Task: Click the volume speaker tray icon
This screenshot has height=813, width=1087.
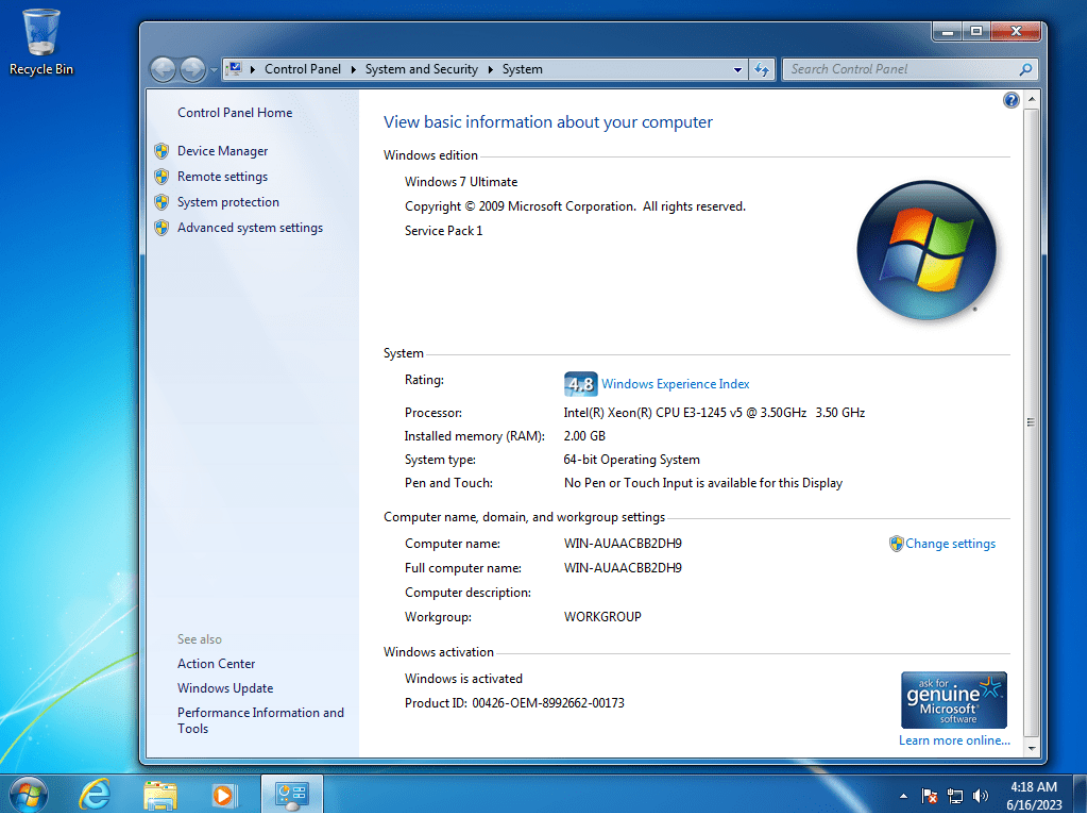Action: point(980,796)
